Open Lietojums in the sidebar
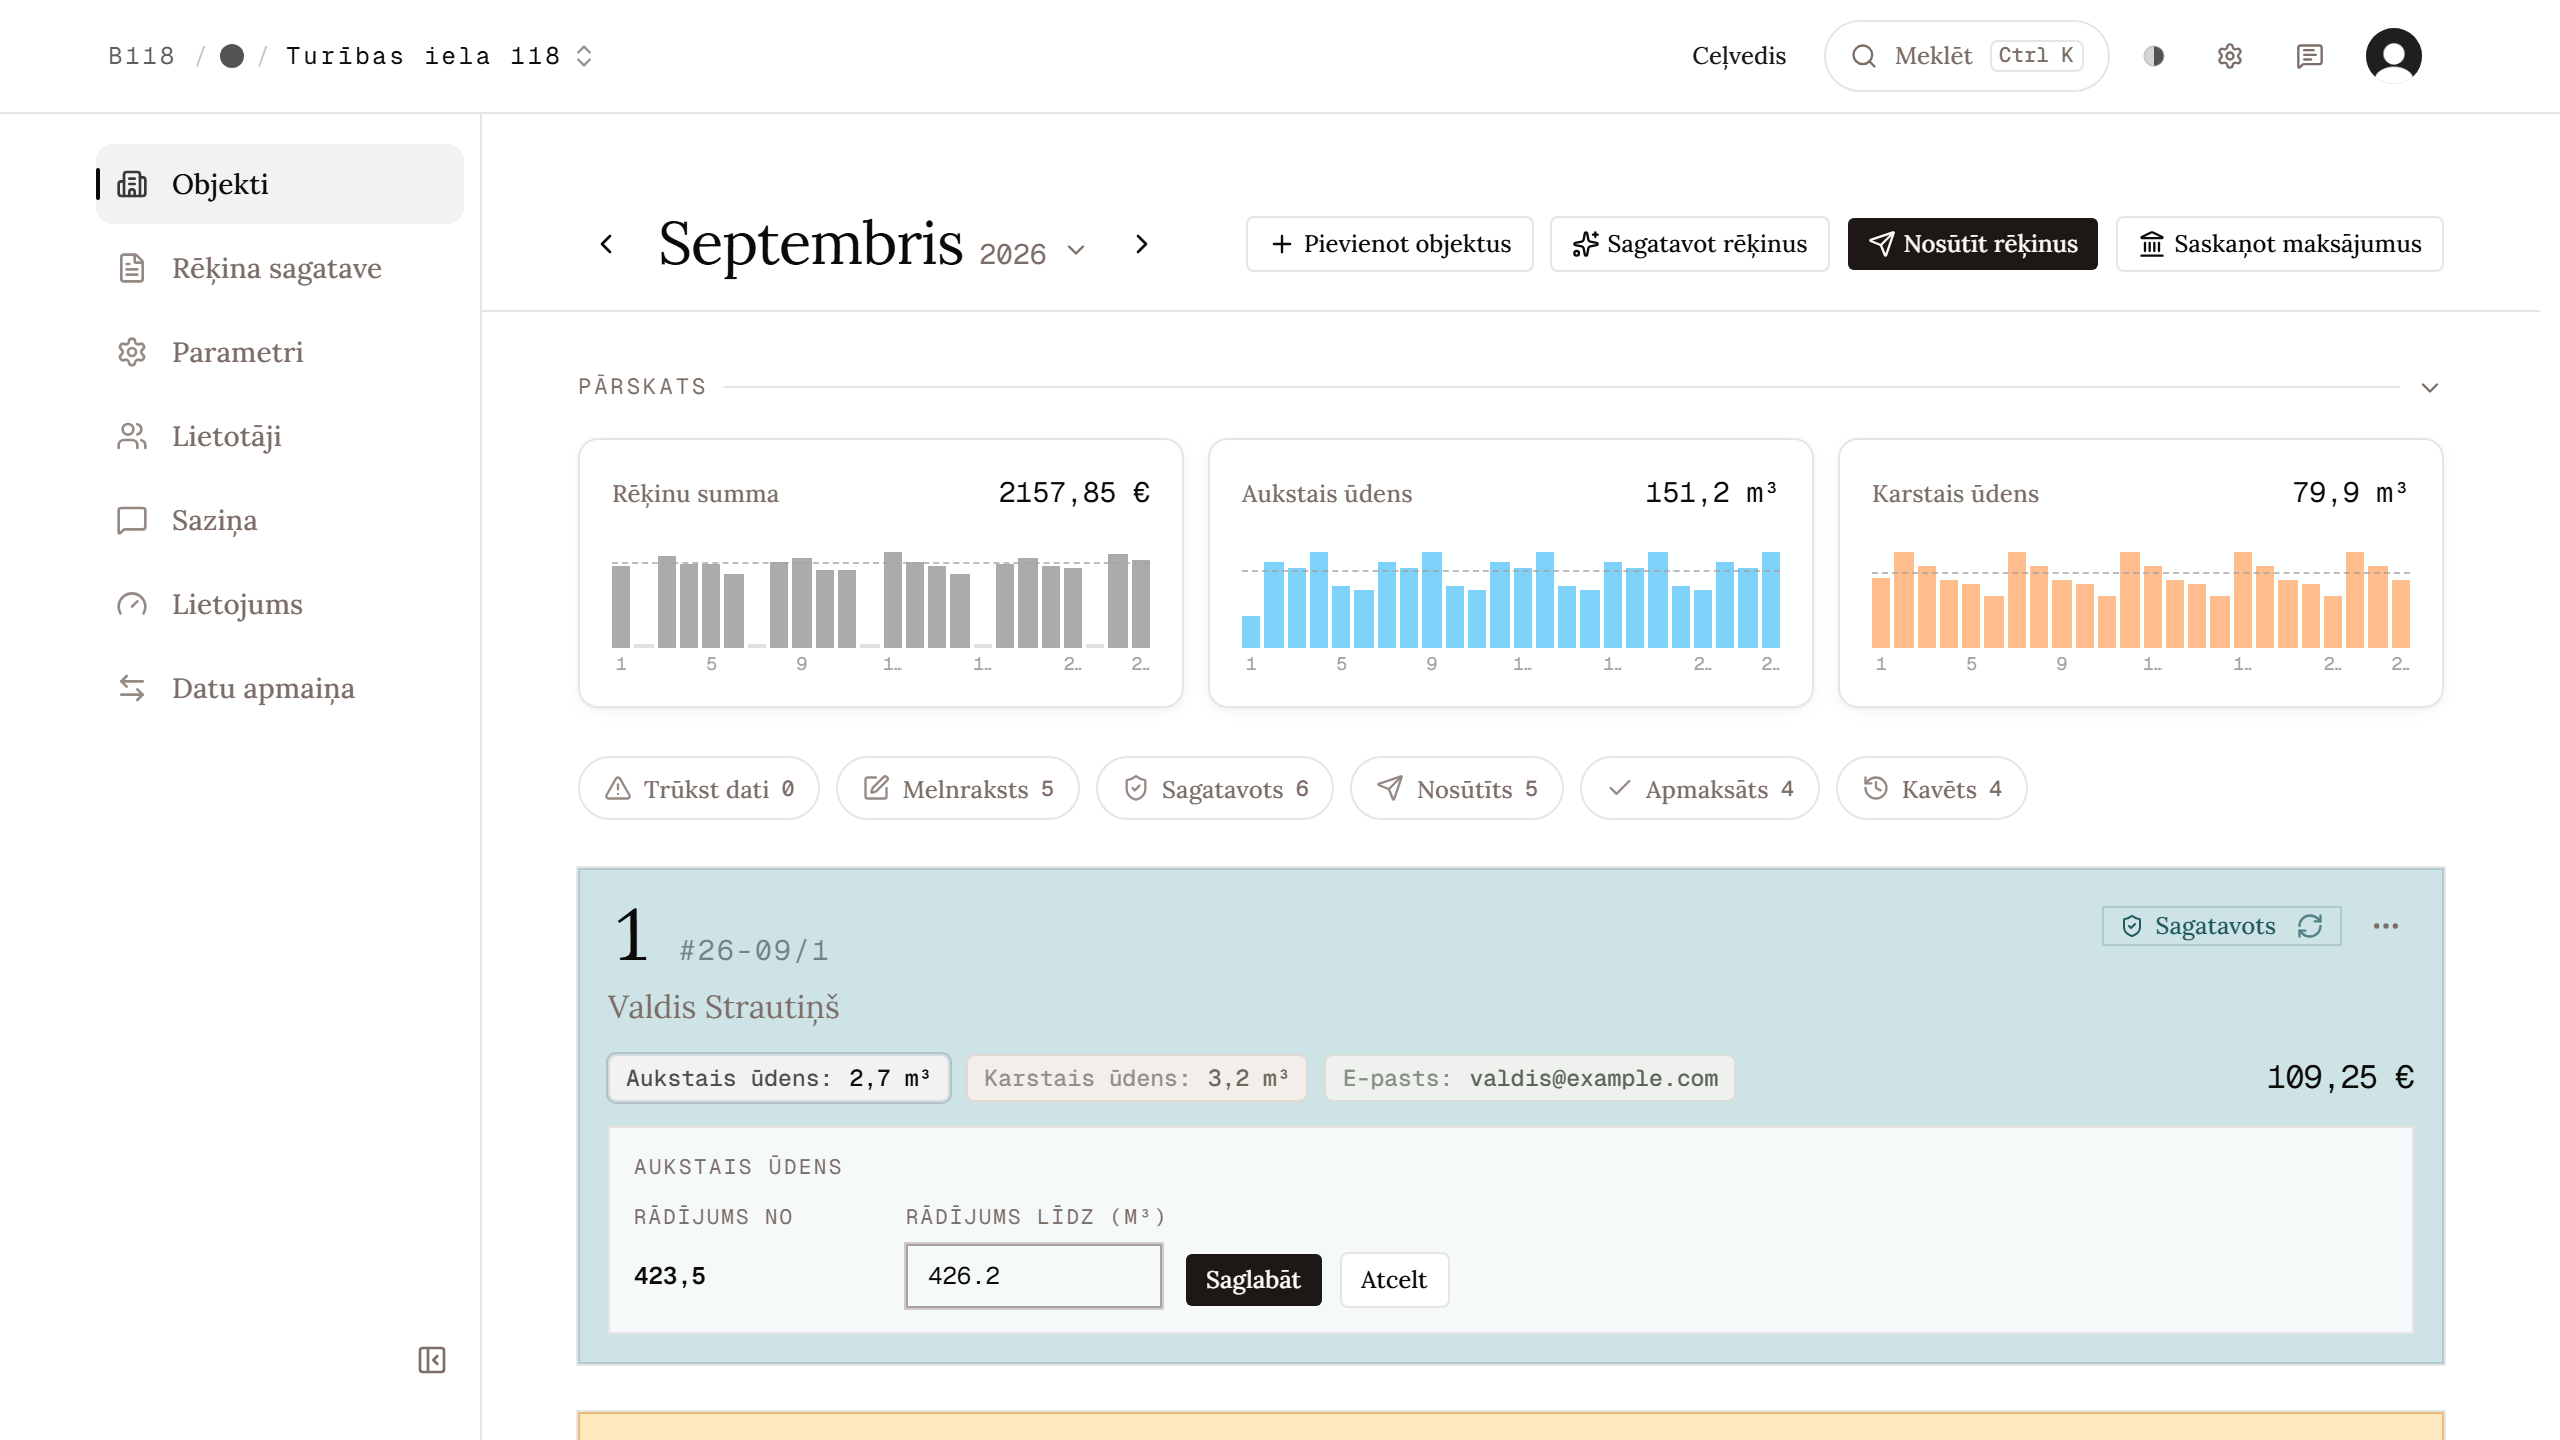The height and width of the screenshot is (1440, 2560). pos(280,604)
